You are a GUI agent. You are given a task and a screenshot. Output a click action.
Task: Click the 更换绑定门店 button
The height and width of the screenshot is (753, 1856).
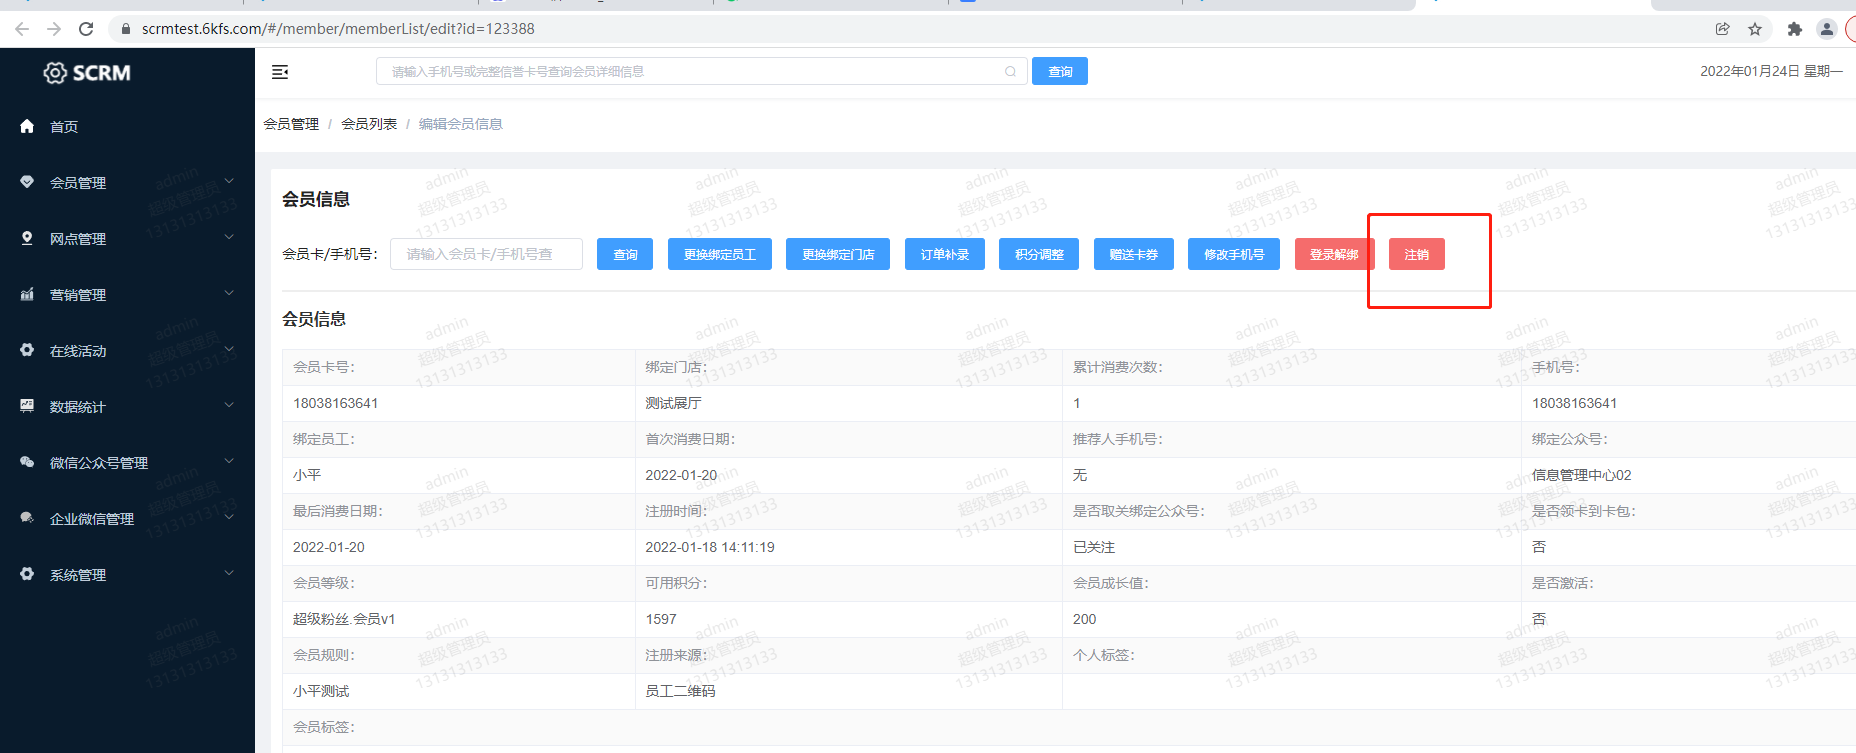click(x=838, y=254)
